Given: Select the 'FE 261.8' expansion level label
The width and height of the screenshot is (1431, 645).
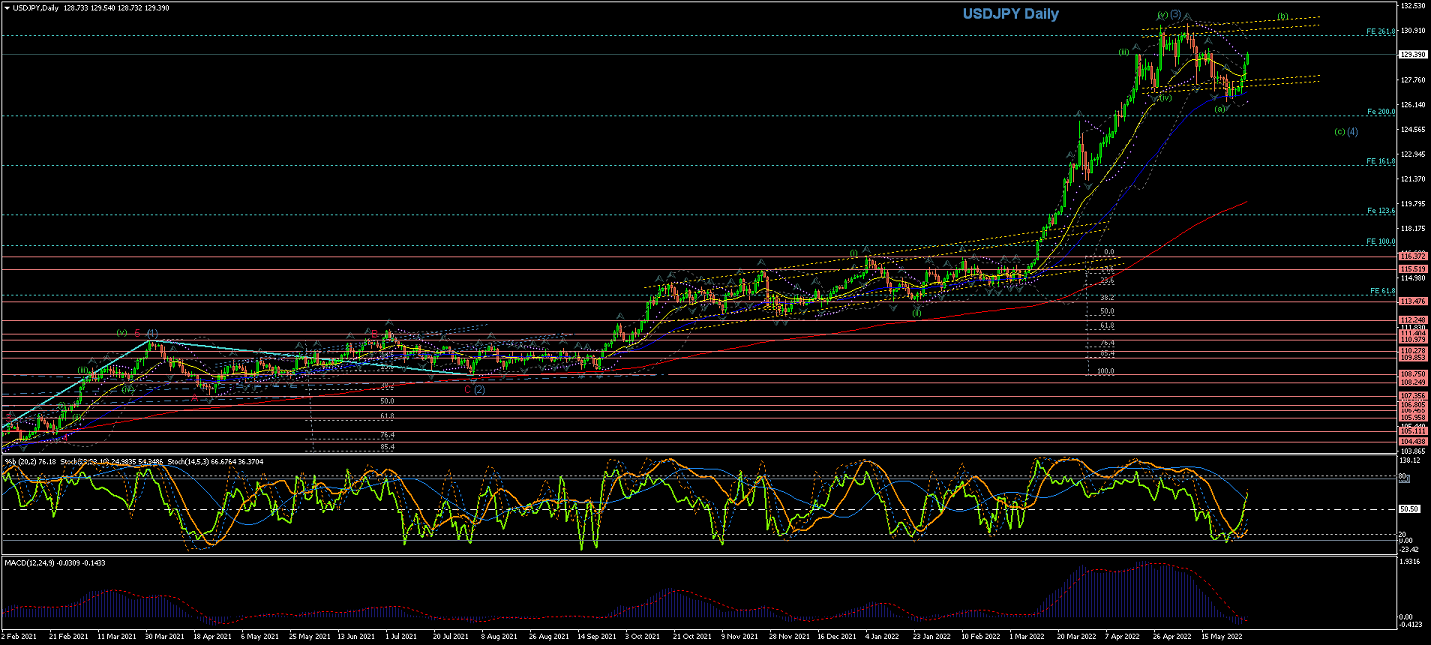Looking at the screenshot, I should click(1381, 32).
